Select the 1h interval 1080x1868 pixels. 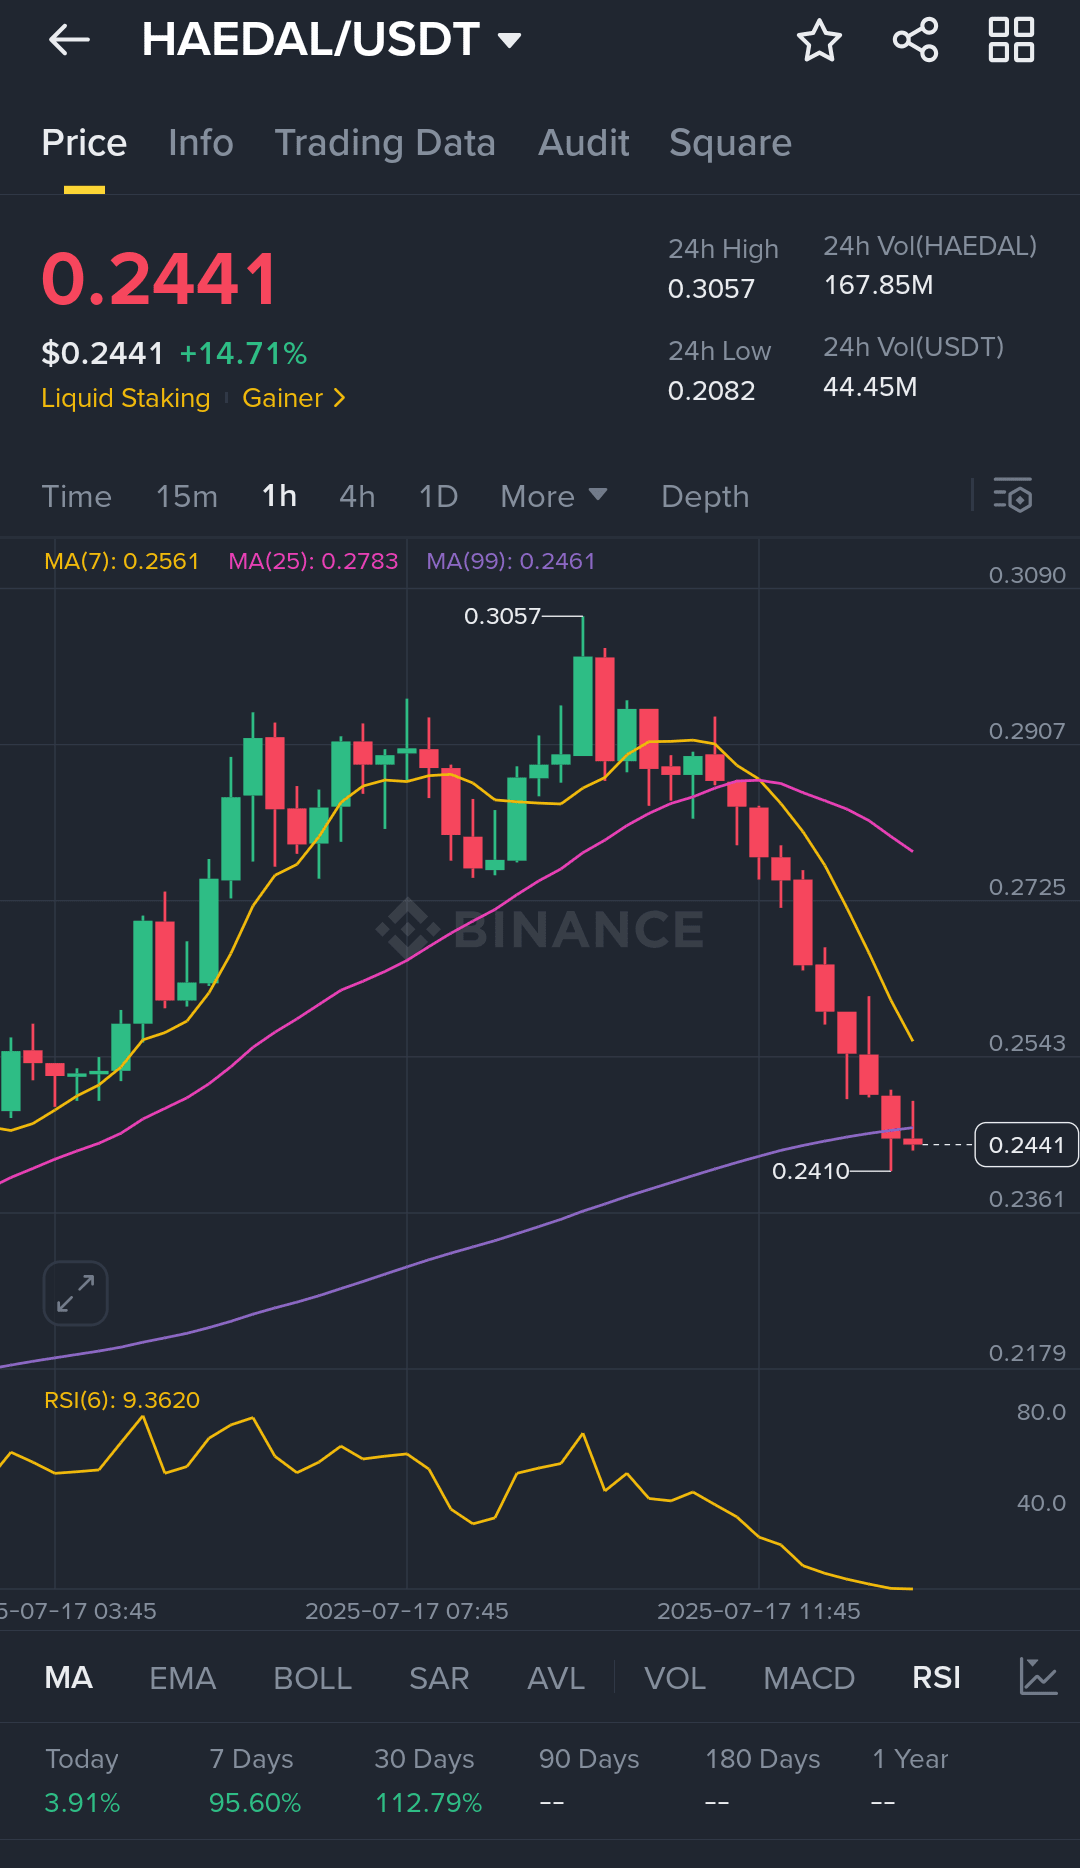pos(279,496)
